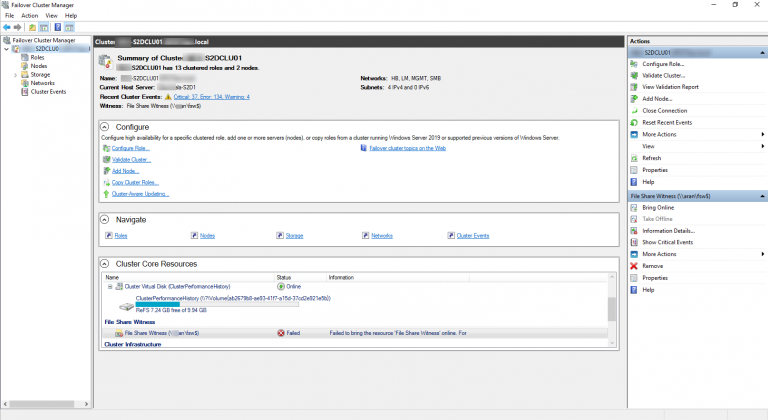Select Failover Cluster Manager root node

(44, 40)
